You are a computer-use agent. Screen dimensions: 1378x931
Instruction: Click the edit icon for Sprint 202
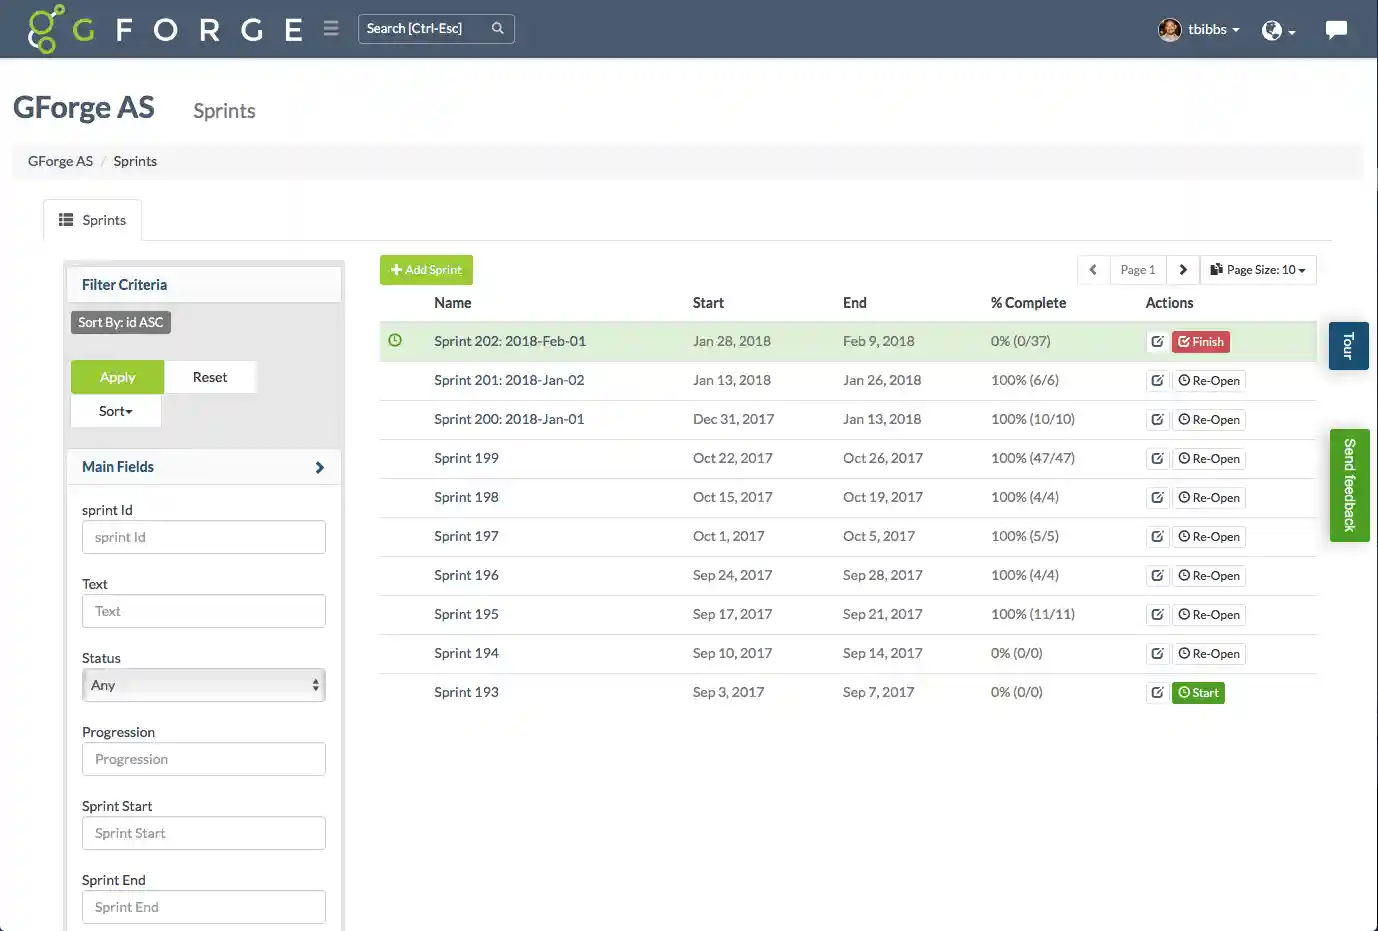point(1158,341)
